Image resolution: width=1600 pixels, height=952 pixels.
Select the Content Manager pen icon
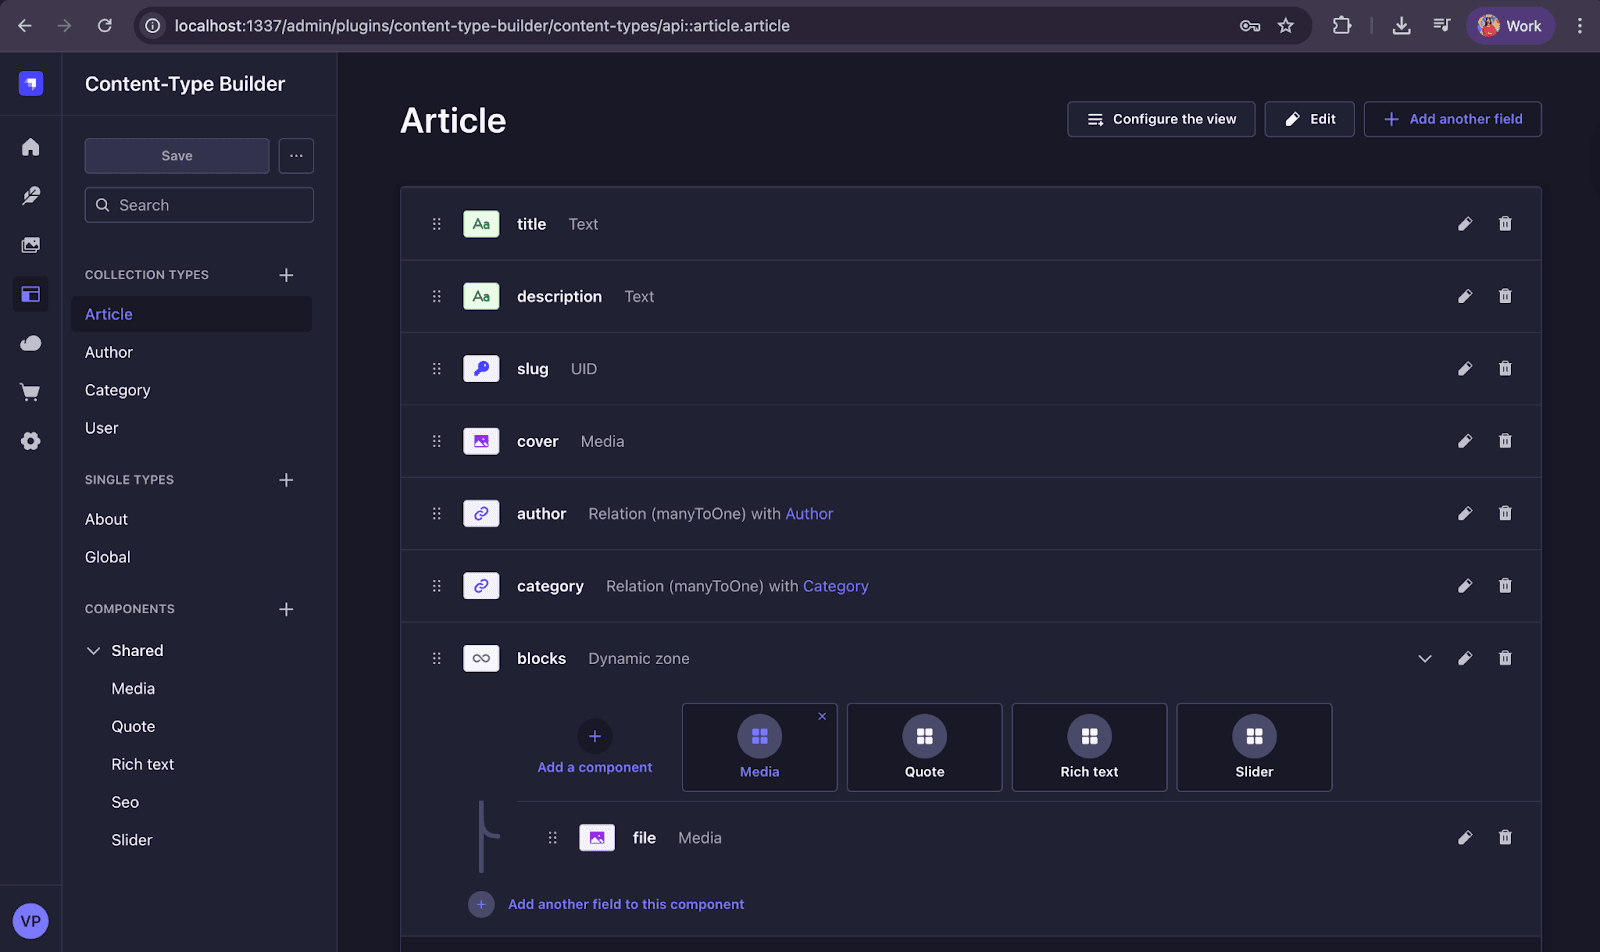(x=31, y=195)
